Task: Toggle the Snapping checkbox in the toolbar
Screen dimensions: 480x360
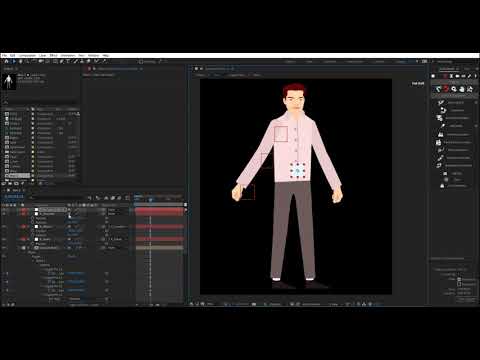Action: (x=141, y=62)
